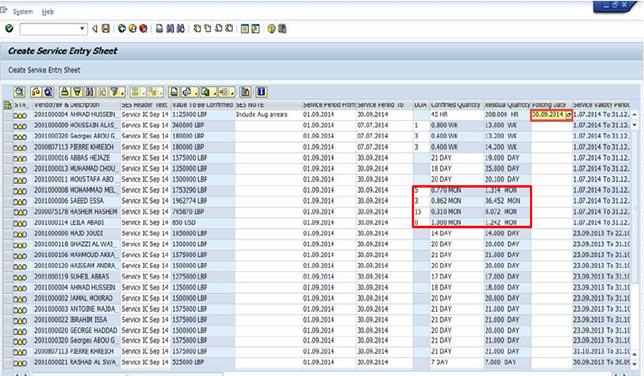Click status traffic light for AHMAD HUSSEIN first row
The image size is (644, 376).
pos(20,116)
